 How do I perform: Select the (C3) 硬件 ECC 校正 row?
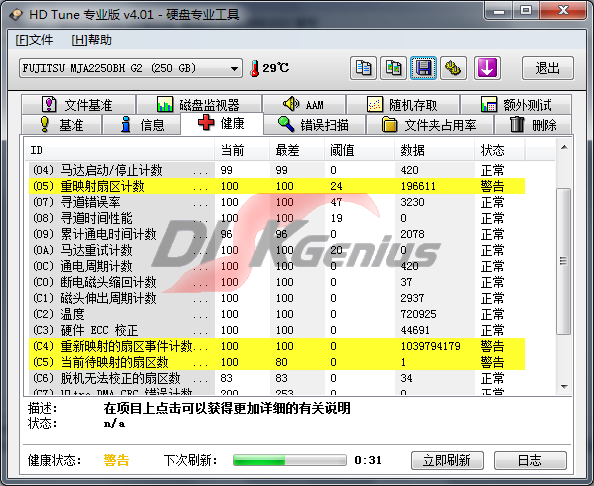pyautogui.click(x=277, y=330)
